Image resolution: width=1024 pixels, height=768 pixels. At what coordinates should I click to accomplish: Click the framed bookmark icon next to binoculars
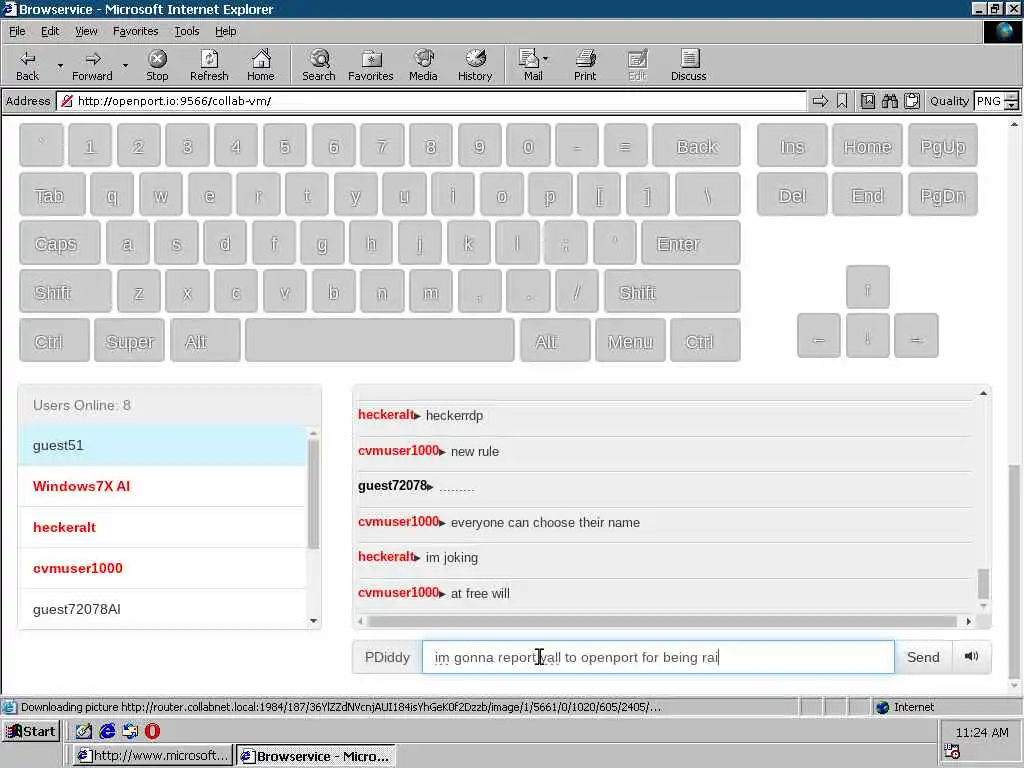pyautogui.click(x=867, y=101)
